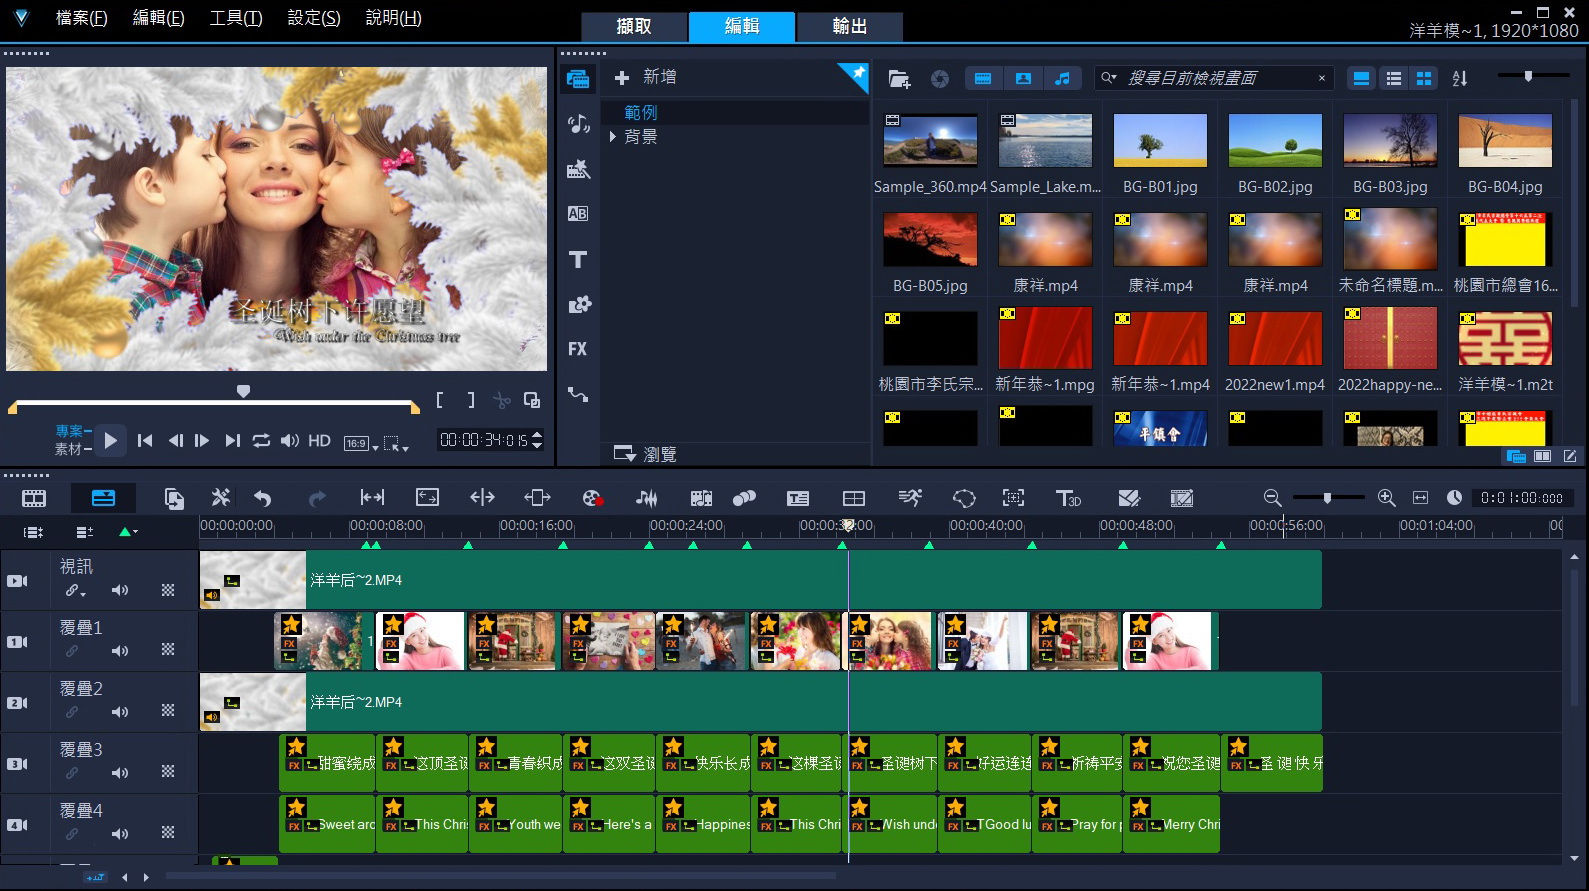Open the 檔案(F) menu
1589x891 pixels.
[x=81, y=18]
